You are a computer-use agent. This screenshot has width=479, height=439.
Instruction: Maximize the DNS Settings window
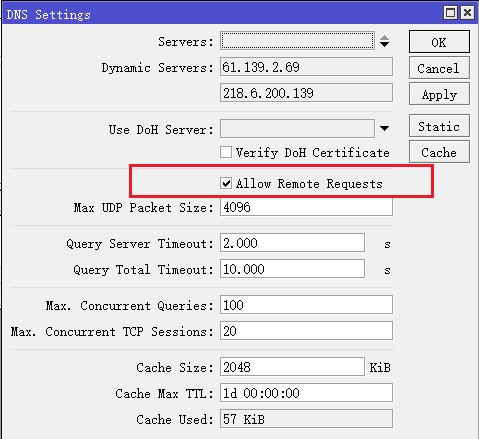450,13
